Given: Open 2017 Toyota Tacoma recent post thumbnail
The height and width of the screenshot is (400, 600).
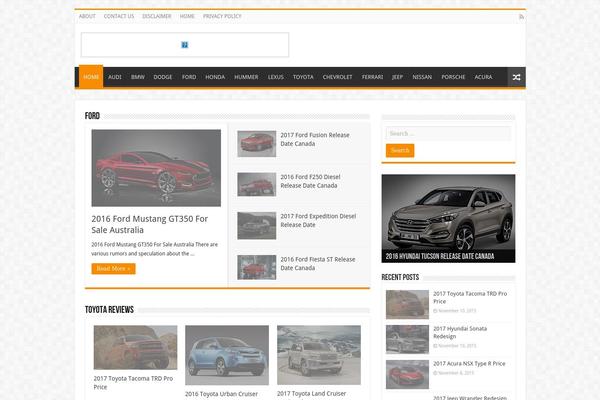Looking at the screenshot, I should coord(407,304).
